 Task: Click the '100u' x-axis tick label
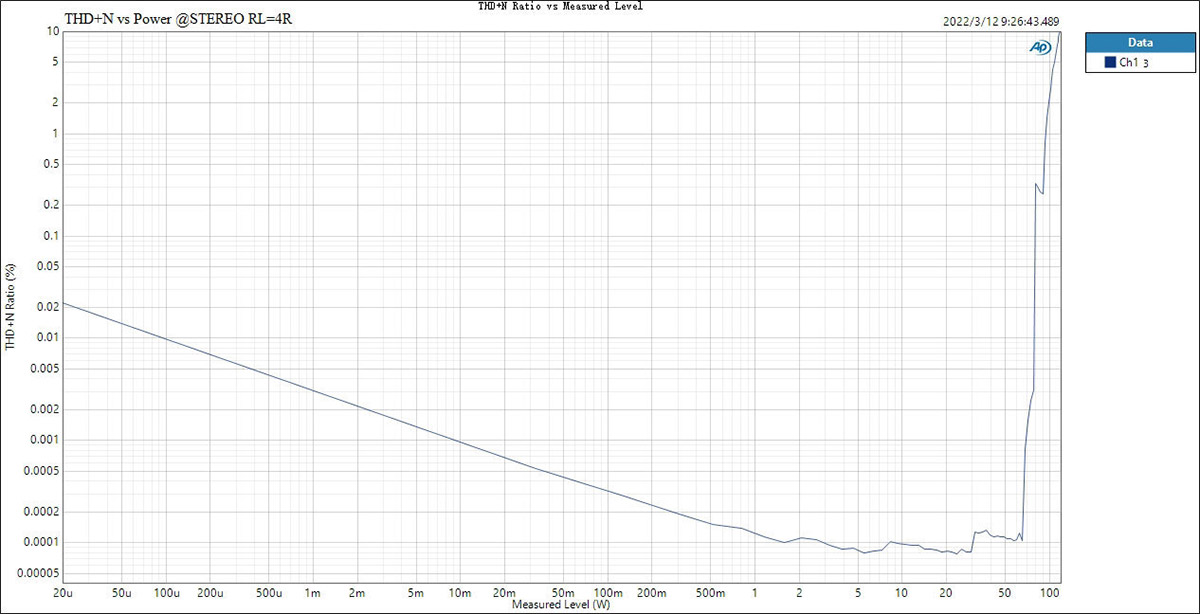(x=166, y=591)
